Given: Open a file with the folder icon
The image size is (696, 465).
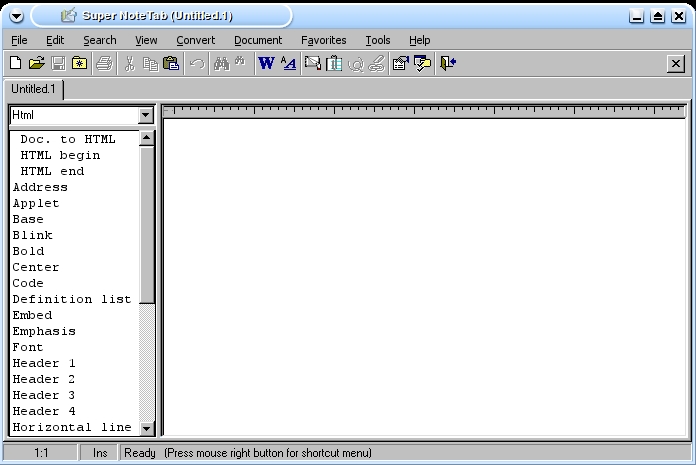Looking at the screenshot, I should pos(37,63).
